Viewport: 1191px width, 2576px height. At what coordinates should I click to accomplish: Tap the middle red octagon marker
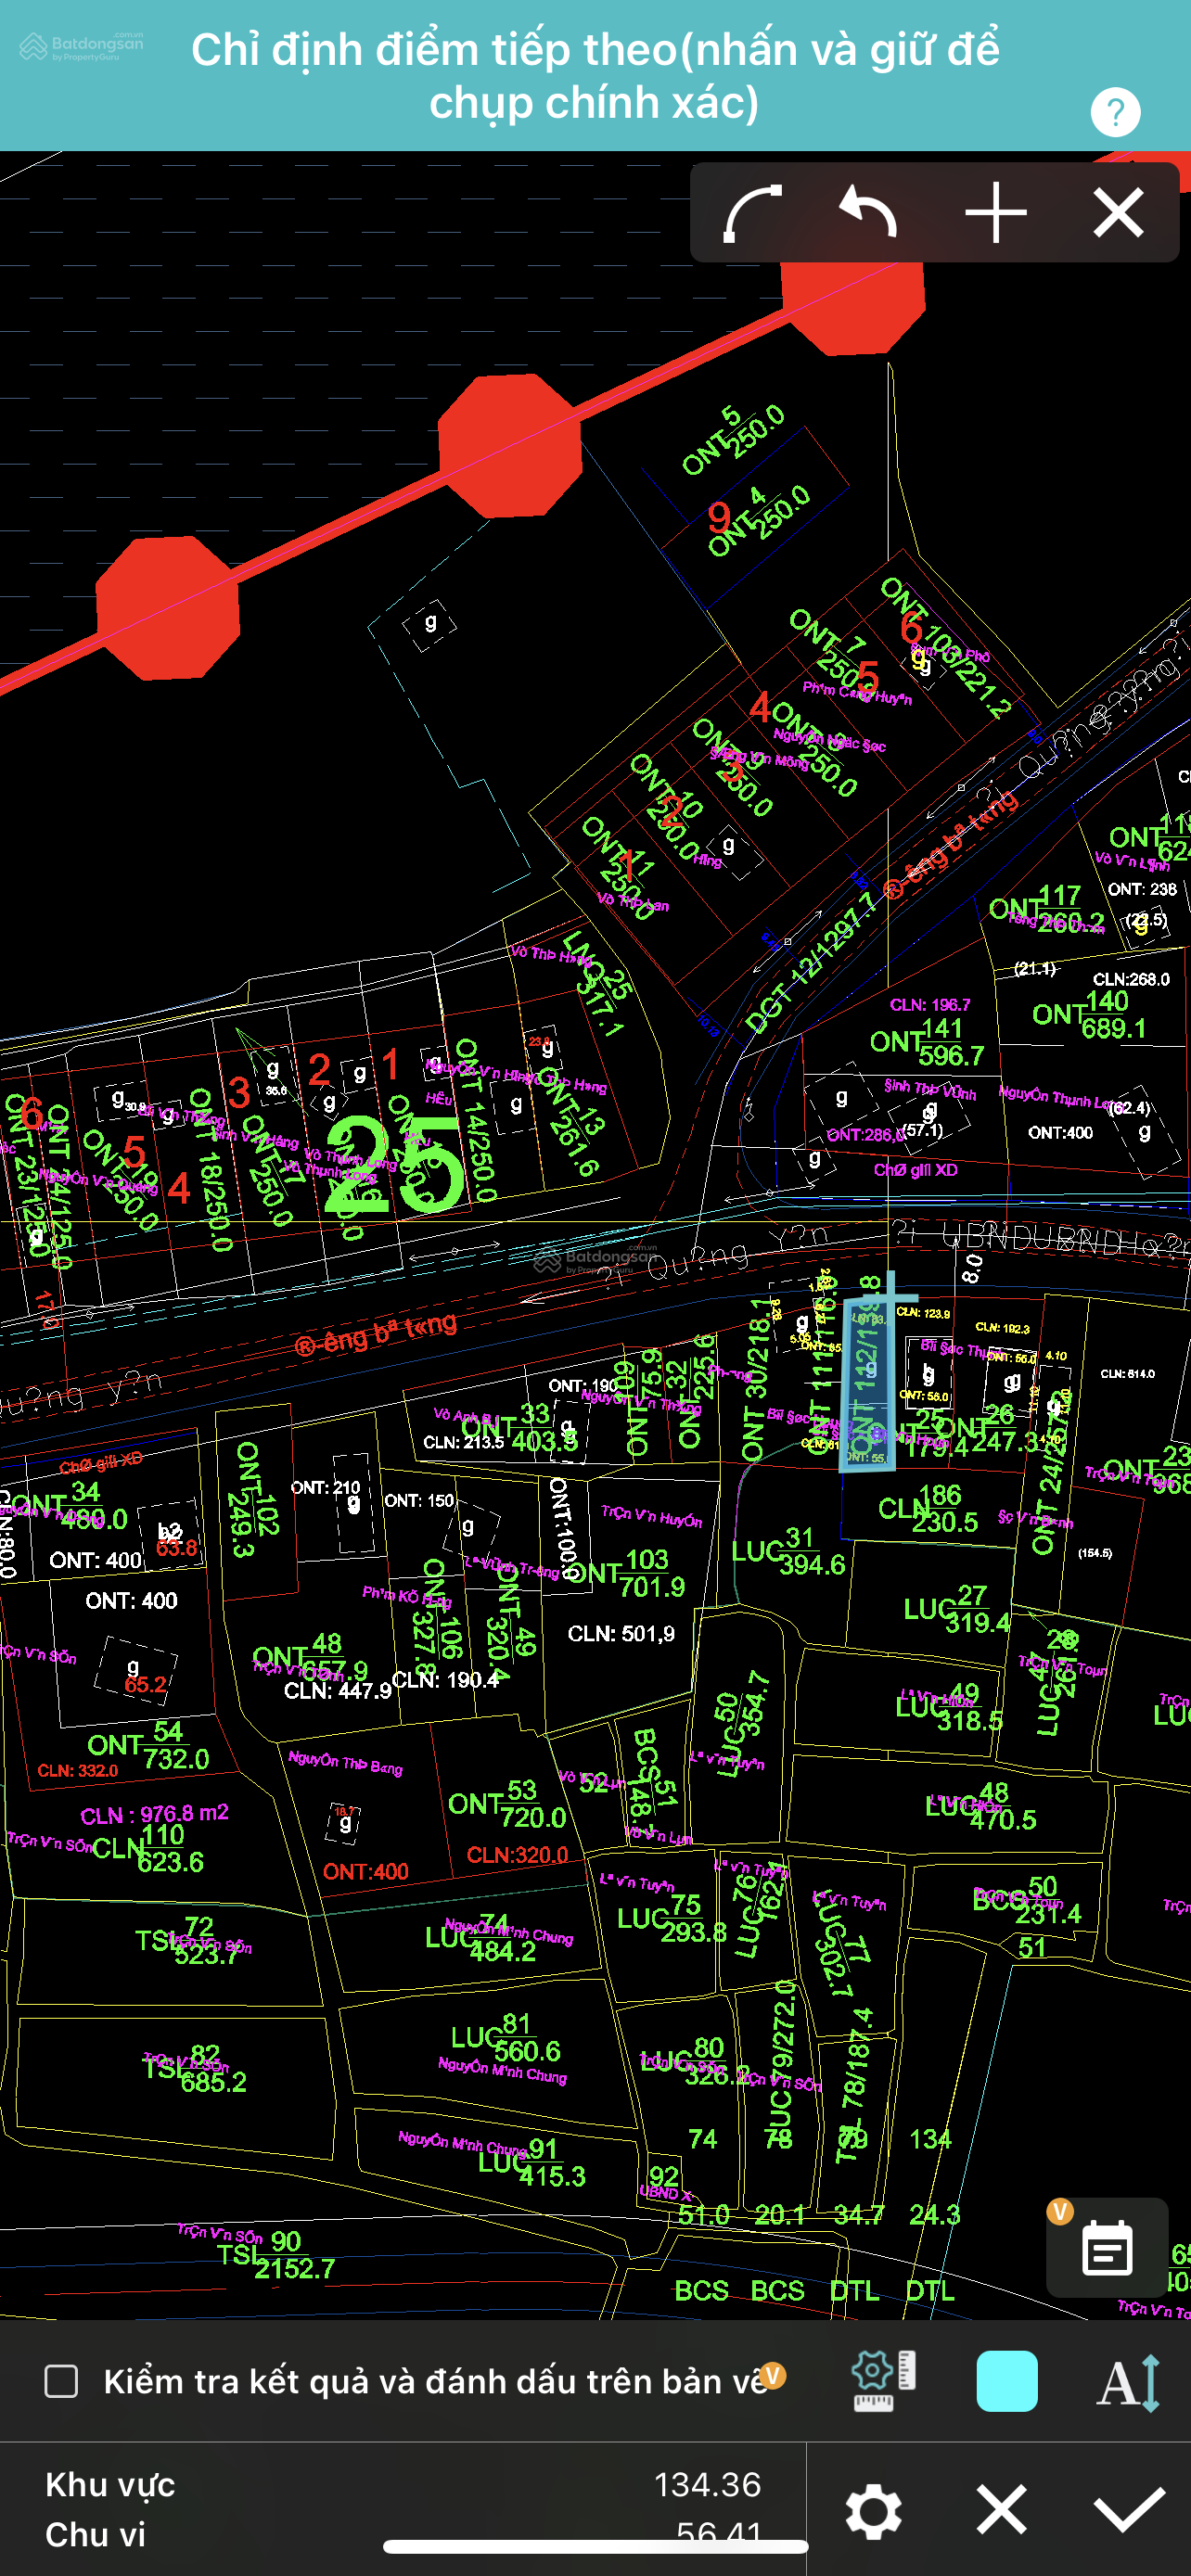(x=510, y=445)
